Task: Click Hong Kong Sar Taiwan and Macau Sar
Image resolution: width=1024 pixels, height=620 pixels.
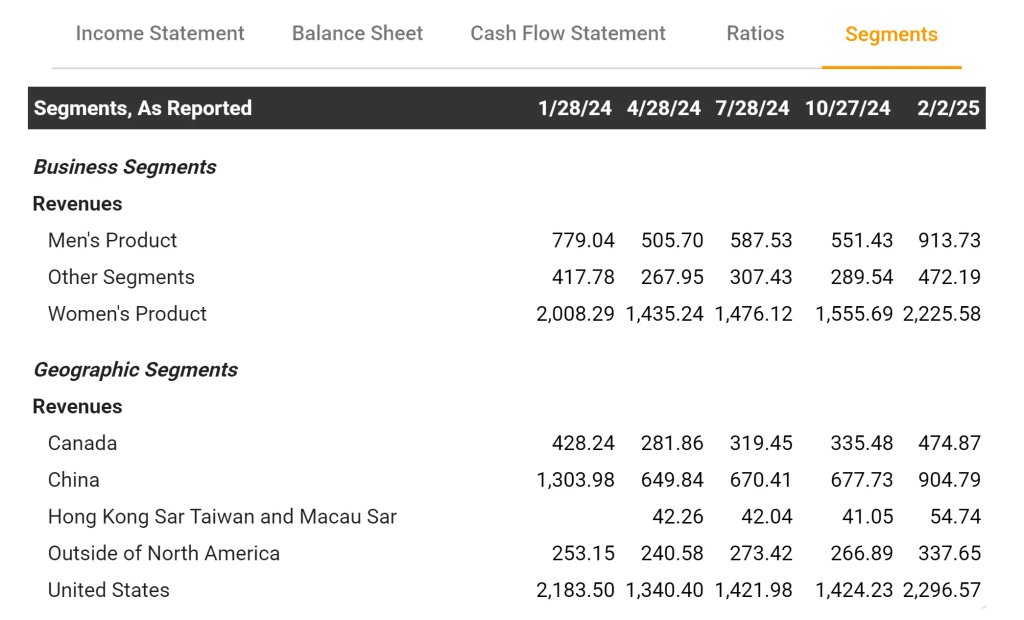Action: click(x=222, y=517)
